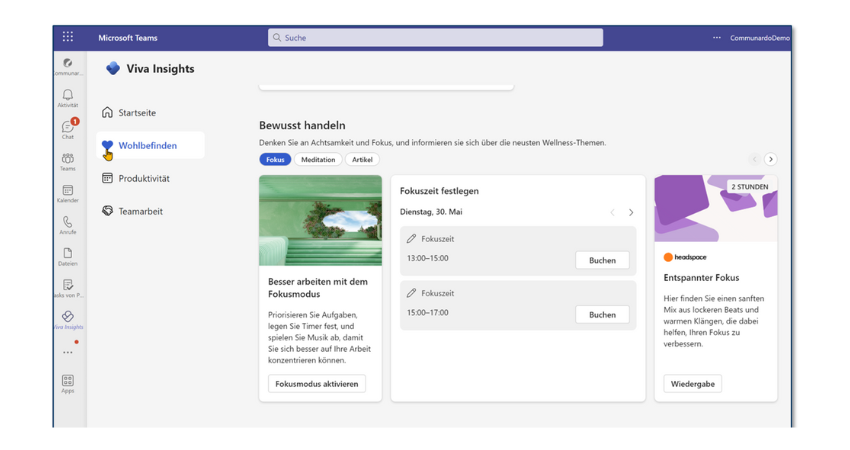Click the Viva Insights logo
The height and width of the screenshot is (450, 850).
coord(113,68)
